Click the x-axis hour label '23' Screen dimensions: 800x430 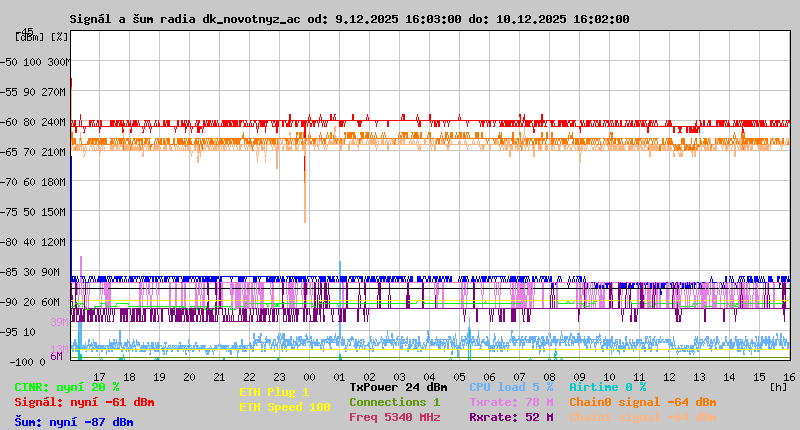point(280,377)
